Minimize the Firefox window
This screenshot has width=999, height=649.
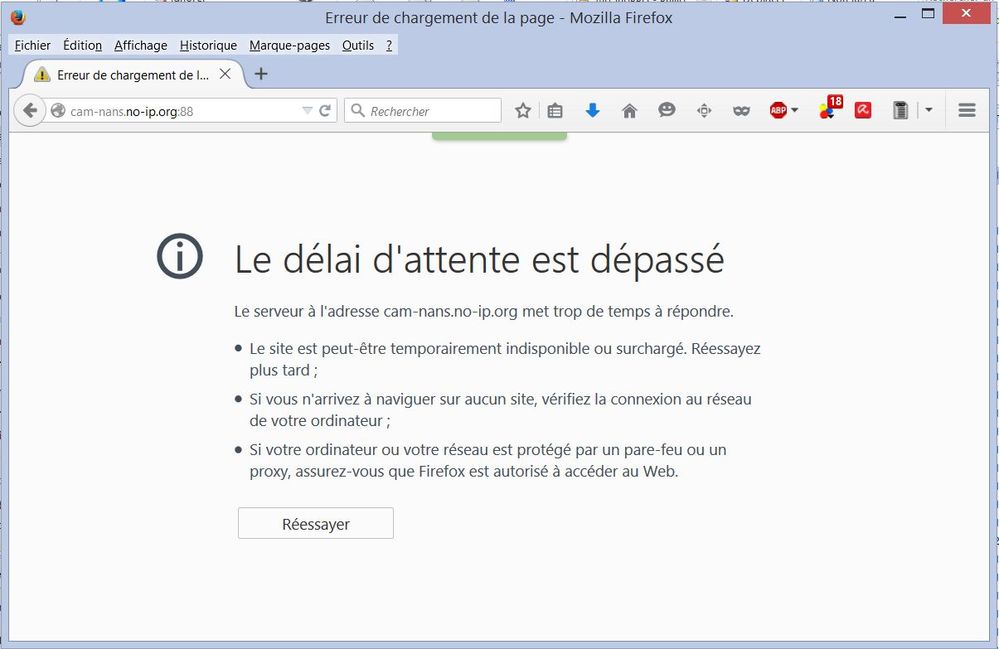[900, 17]
